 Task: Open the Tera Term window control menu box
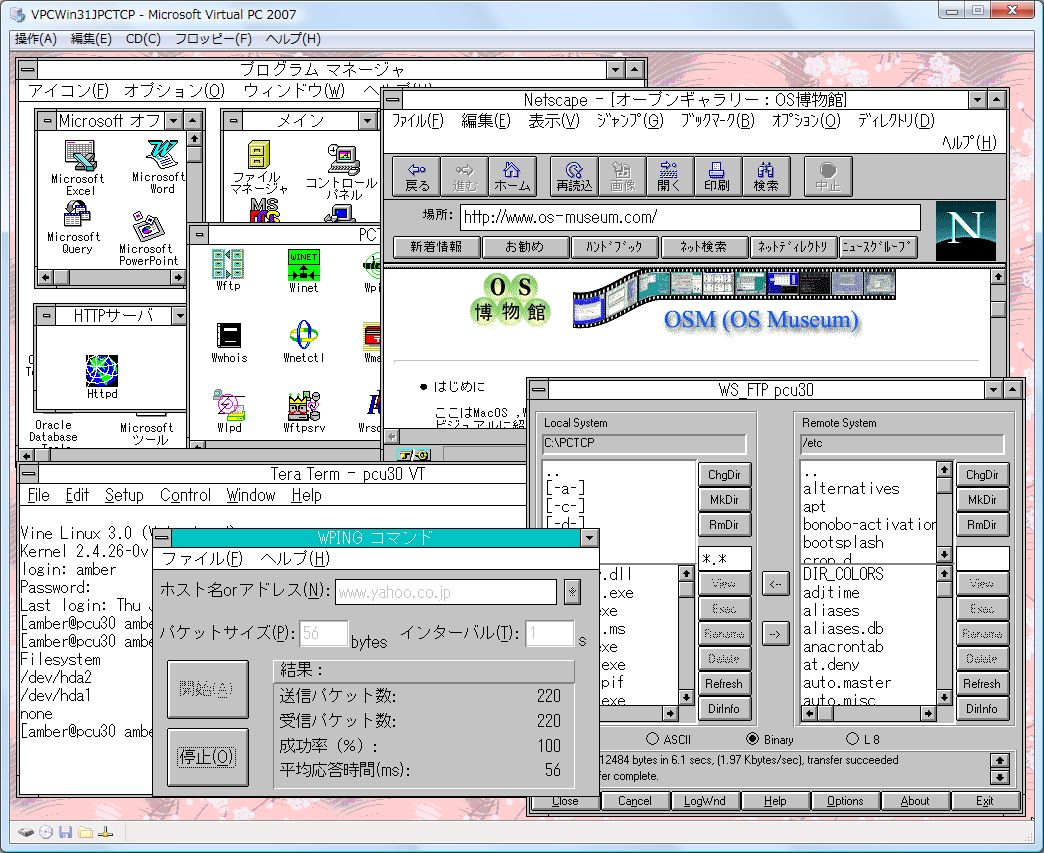tap(29, 474)
